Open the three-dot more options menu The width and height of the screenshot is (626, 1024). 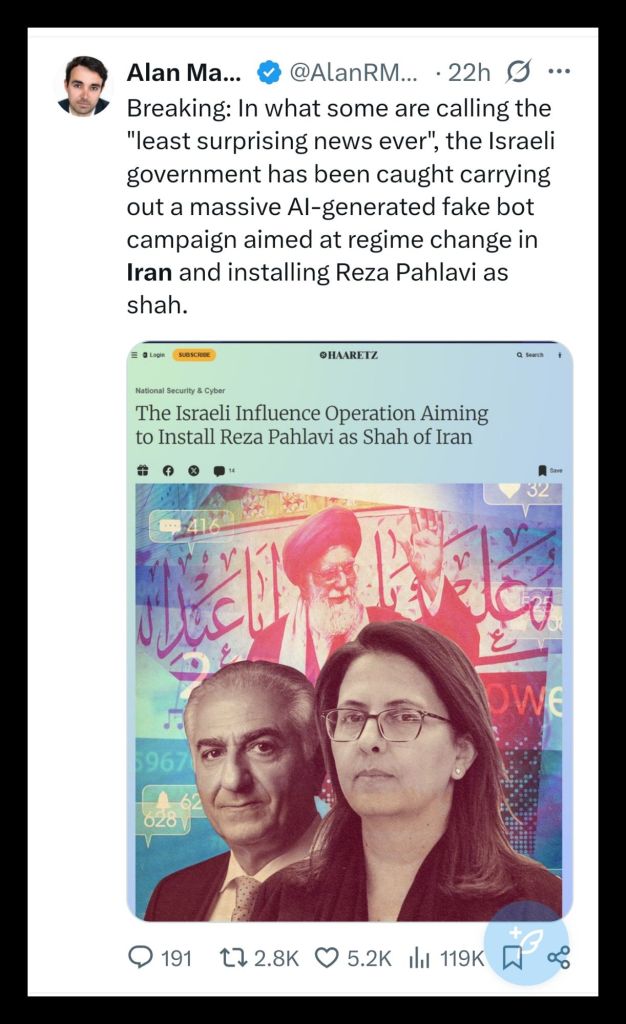click(559, 71)
